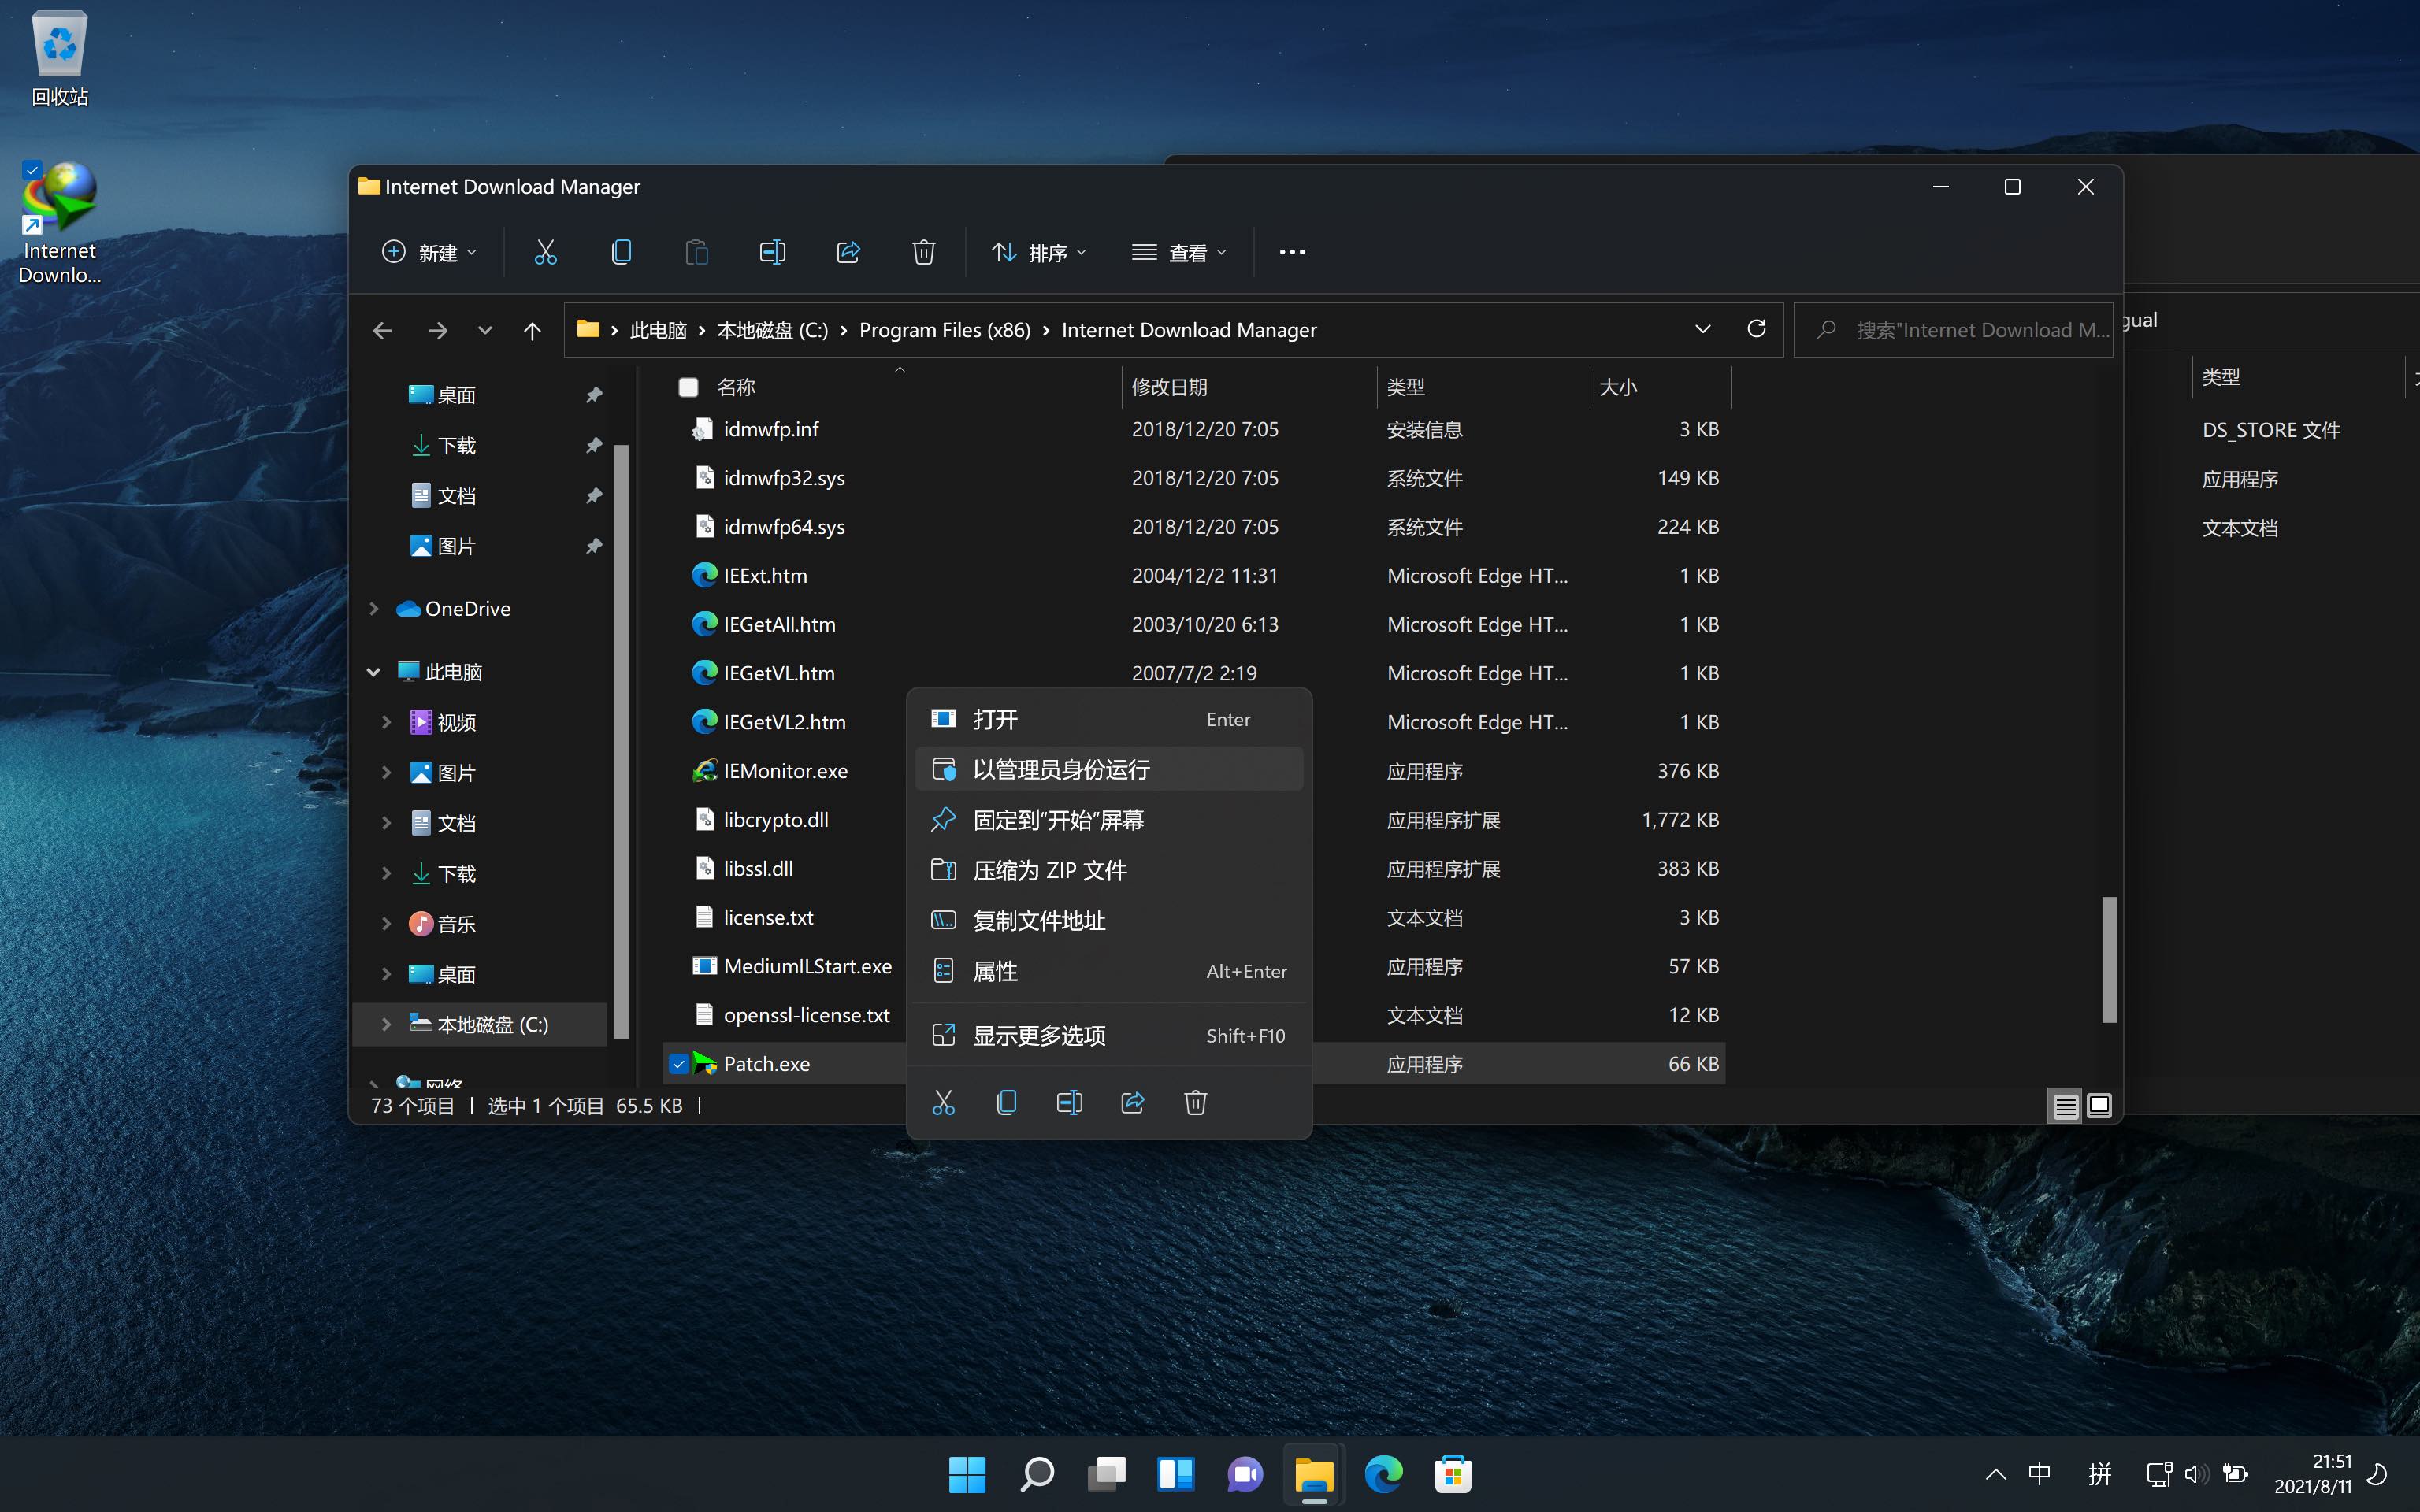Screen dimensions: 2420x1512
Task: Click Program Files (x86) in breadcrumb path
Action: (x=944, y=330)
